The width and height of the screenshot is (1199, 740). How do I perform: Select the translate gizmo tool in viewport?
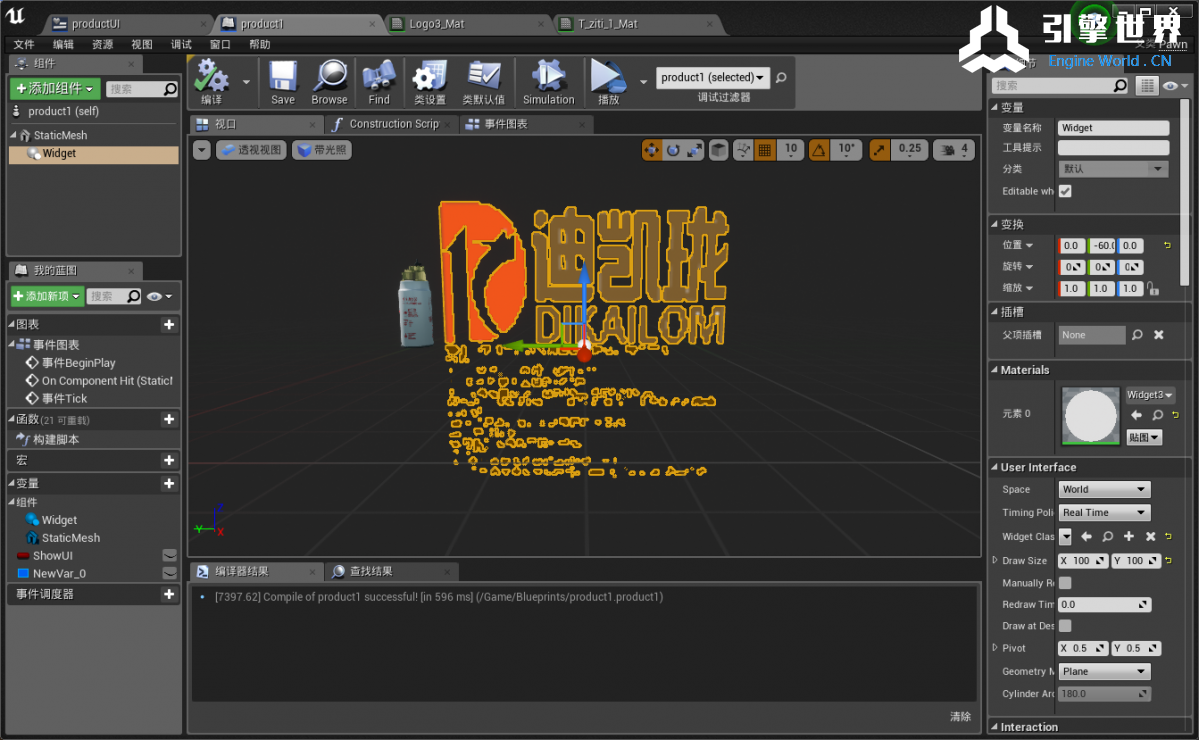point(651,150)
